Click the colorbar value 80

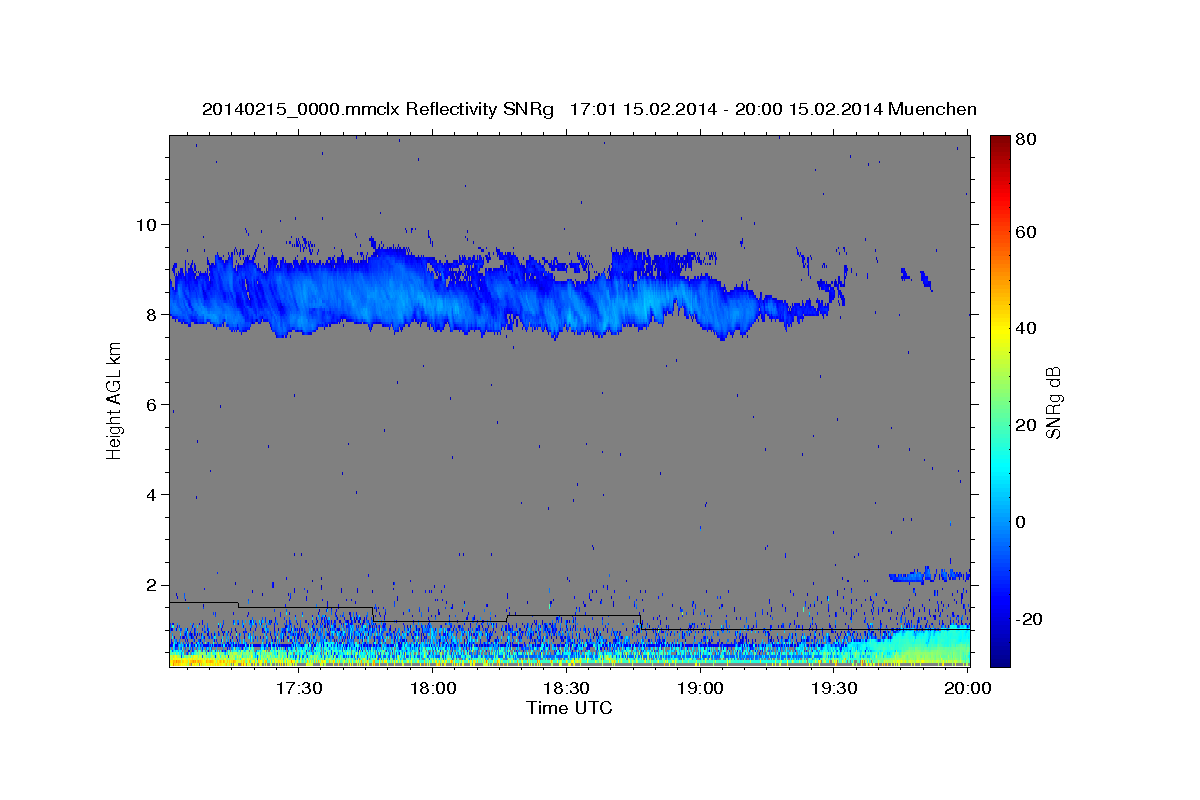[x=1025, y=140]
